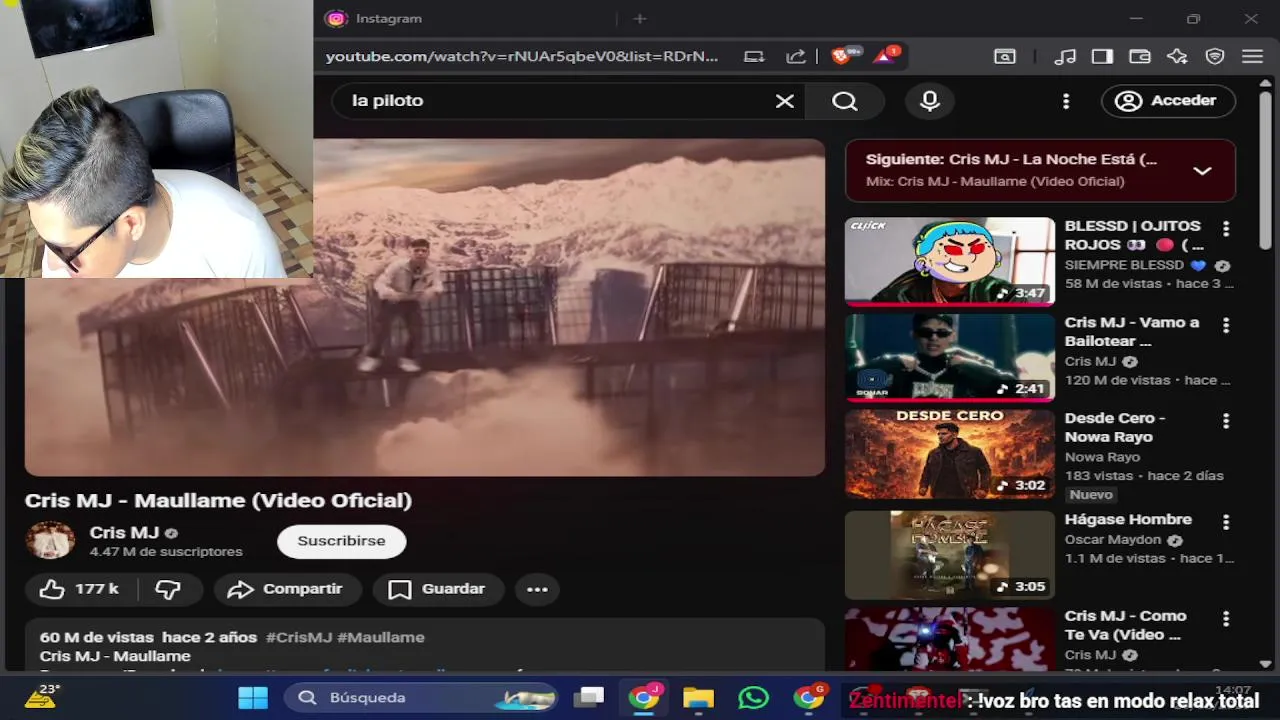The width and height of the screenshot is (1280, 720).
Task: Open Cris MJ Como Te Va video title
Action: [x=1125, y=625]
